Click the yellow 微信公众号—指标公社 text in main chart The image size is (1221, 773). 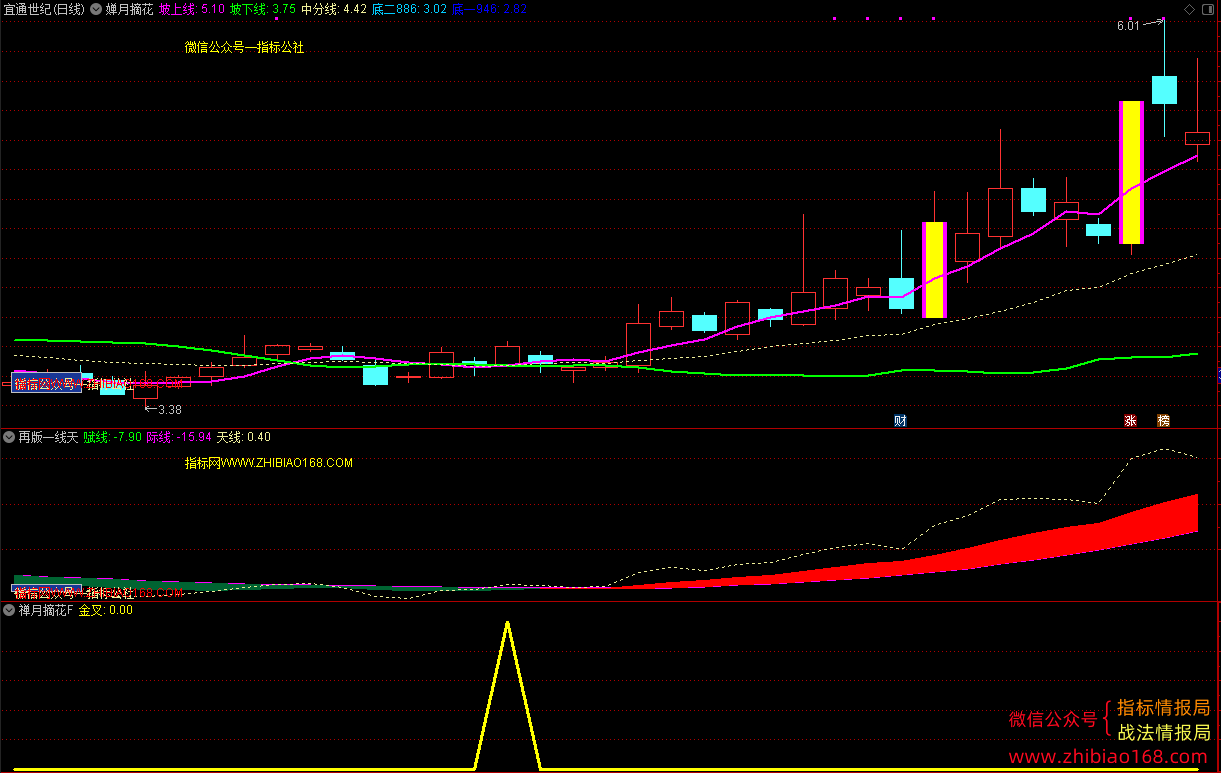coord(244,47)
